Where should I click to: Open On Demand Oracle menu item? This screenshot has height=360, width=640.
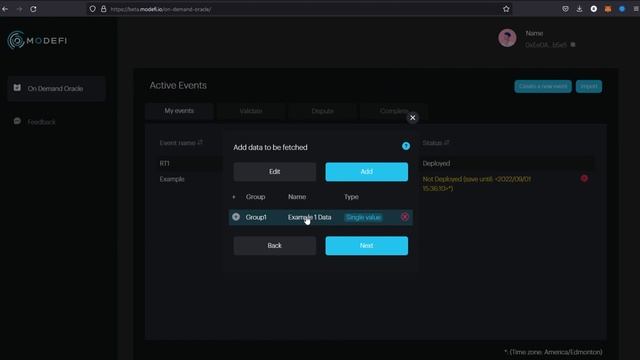point(57,89)
